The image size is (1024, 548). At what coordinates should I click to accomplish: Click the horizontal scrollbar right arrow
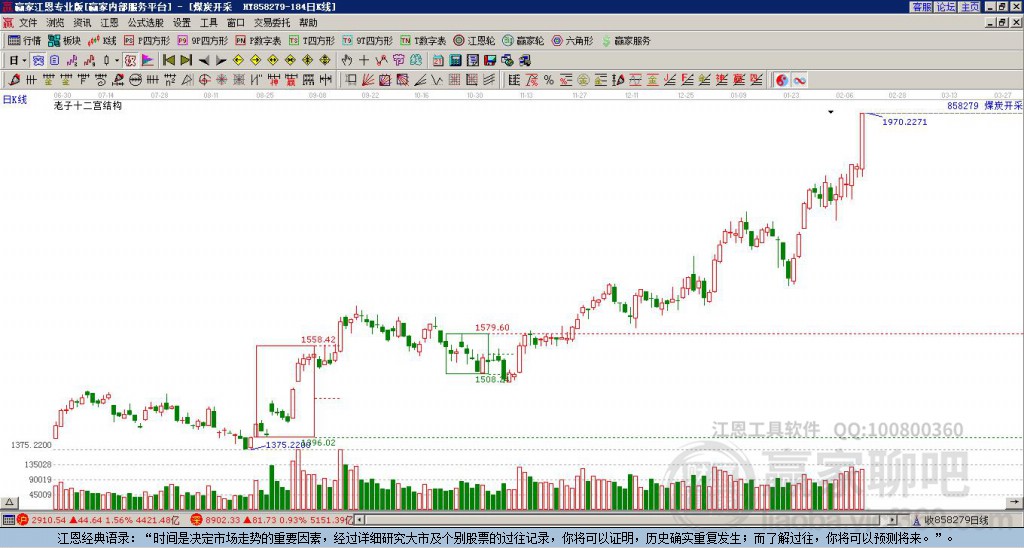[x=893, y=520]
